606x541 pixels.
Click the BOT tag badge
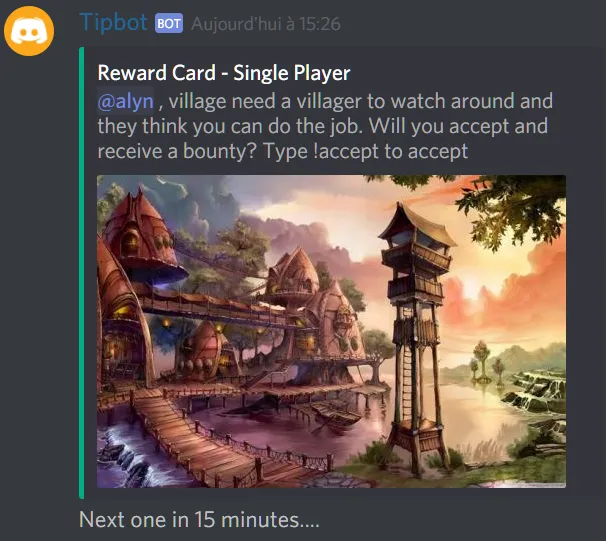(169, 23)
